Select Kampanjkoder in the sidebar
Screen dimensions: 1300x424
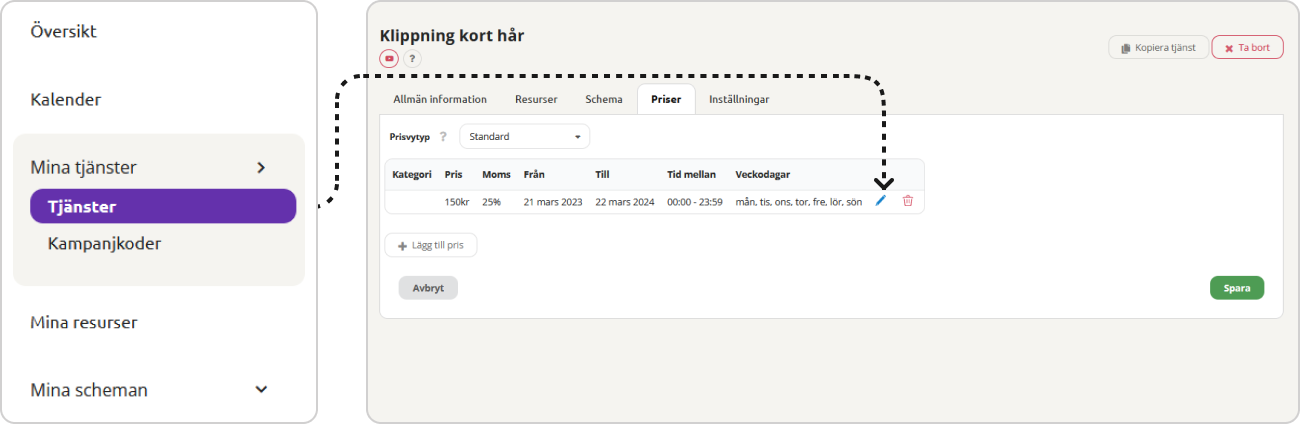pos(104,244)
